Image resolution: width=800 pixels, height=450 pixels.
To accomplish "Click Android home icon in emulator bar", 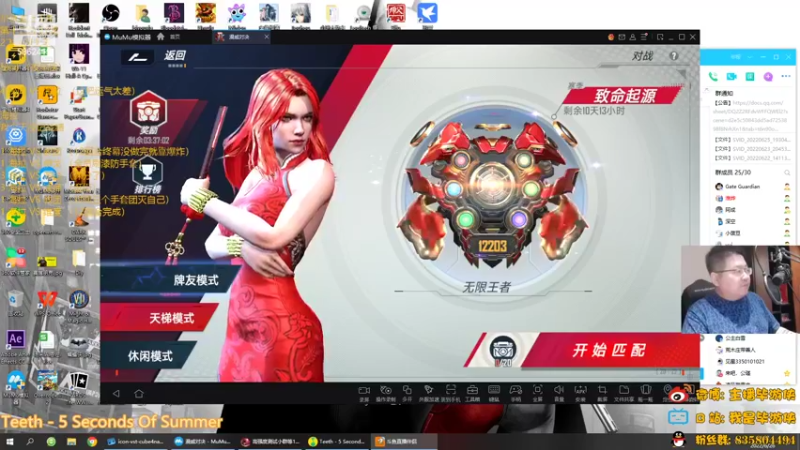I will 139,393.
